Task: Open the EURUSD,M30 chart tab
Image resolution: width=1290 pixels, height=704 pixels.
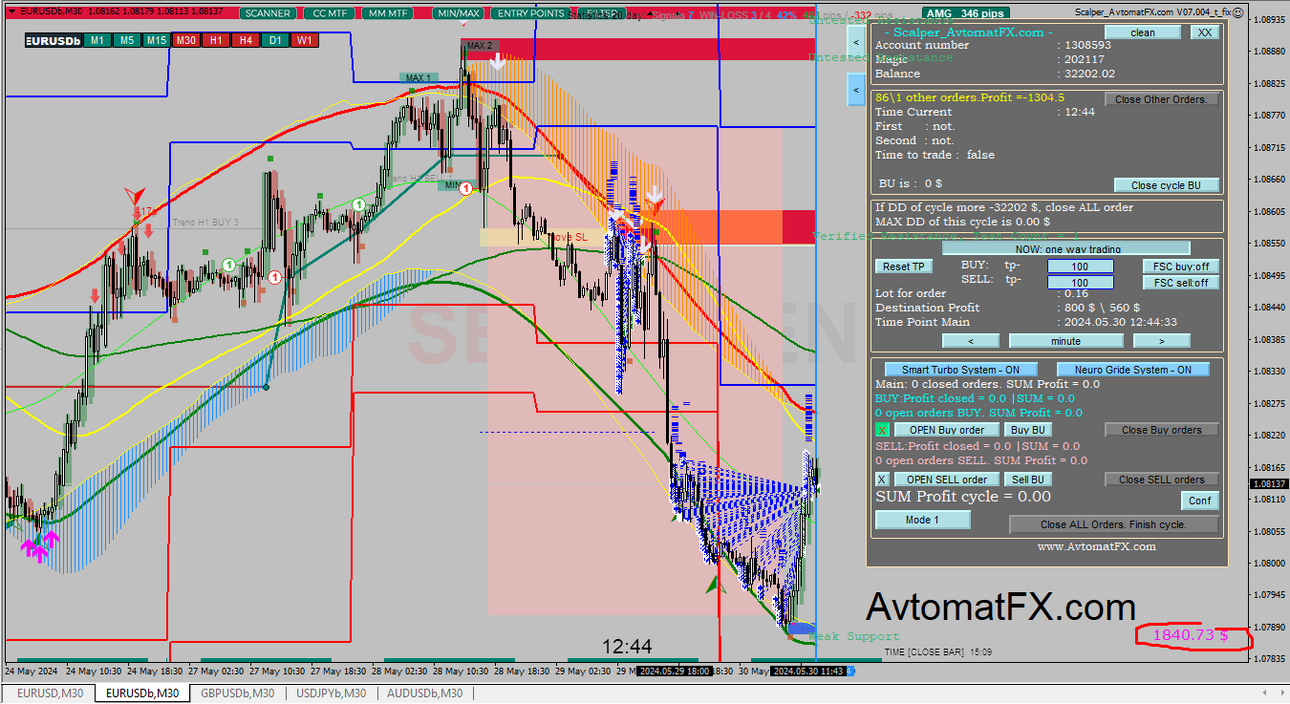Action: [x=50, y=693]
